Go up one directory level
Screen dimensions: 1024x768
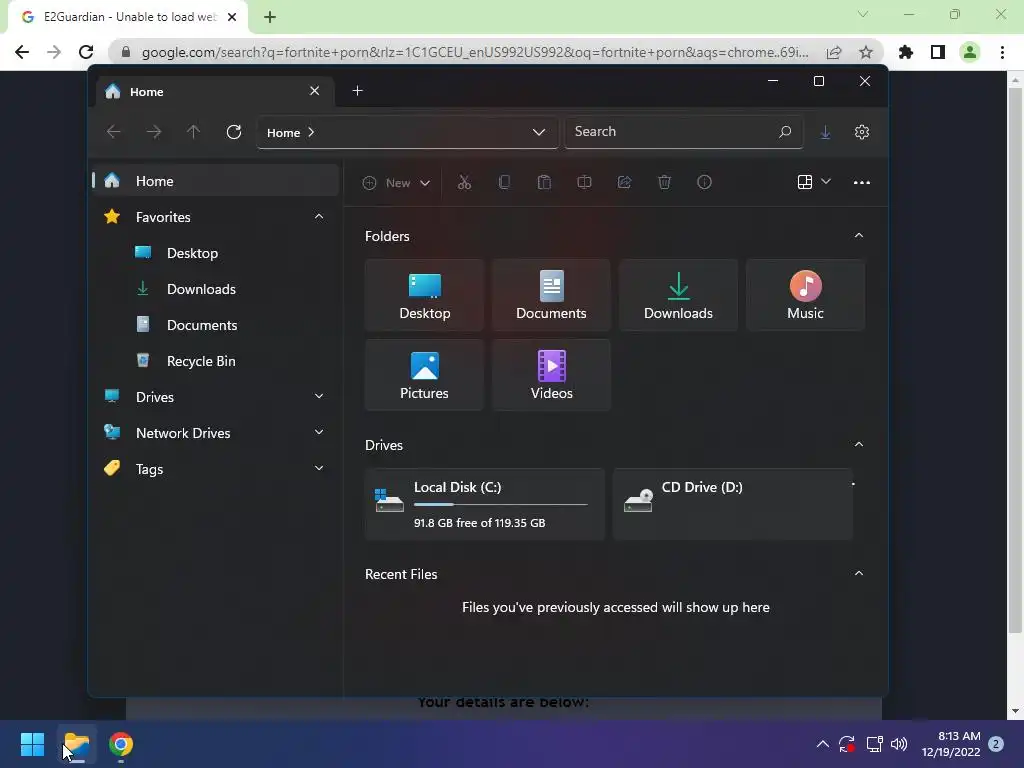tap(193, 132)
